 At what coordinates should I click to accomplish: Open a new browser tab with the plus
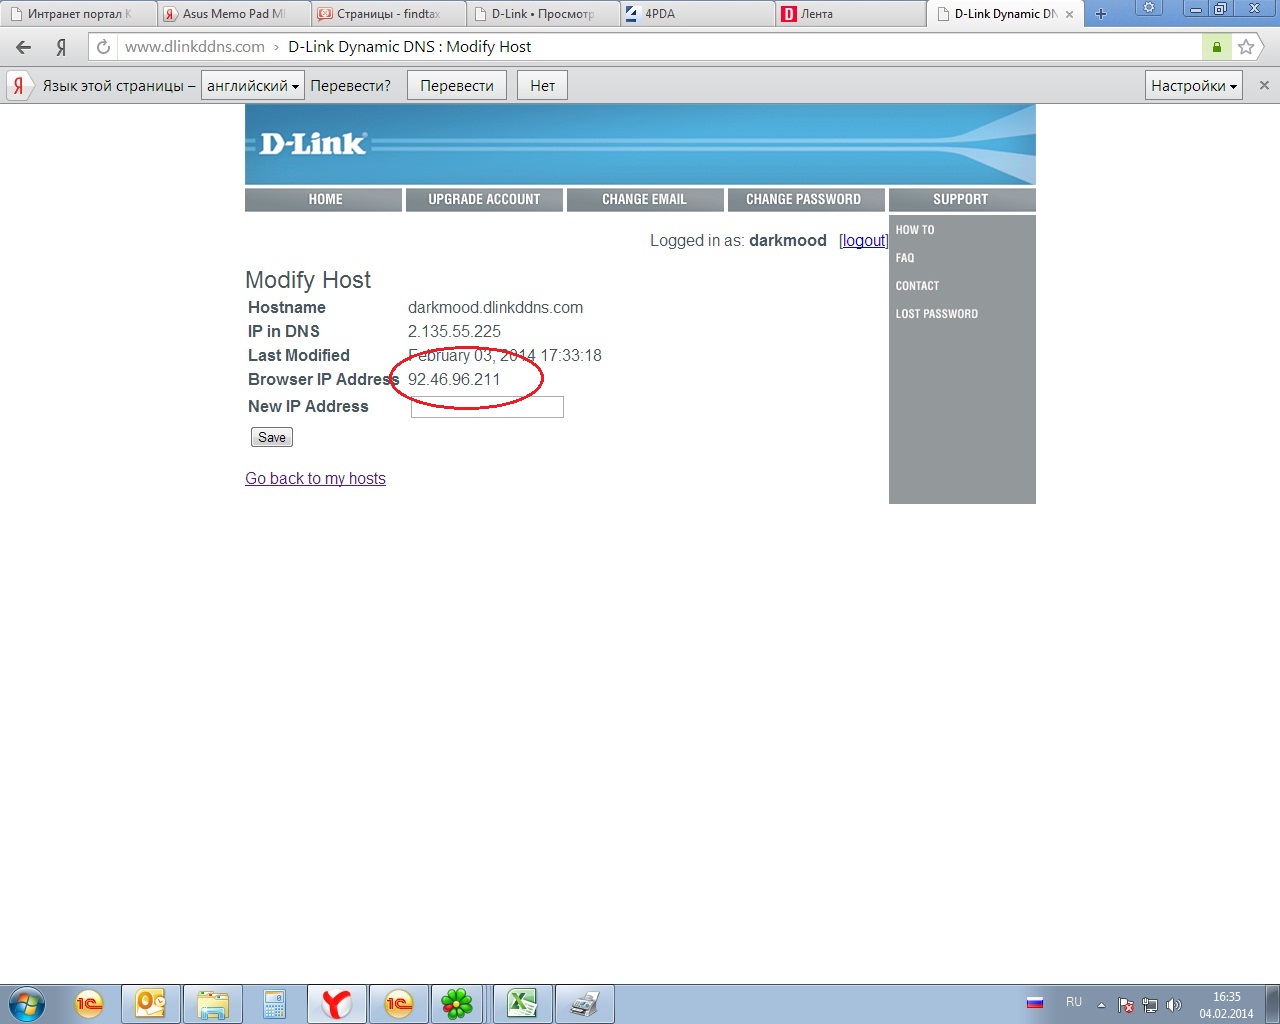pyautogui.click(x=1101, y=14)
